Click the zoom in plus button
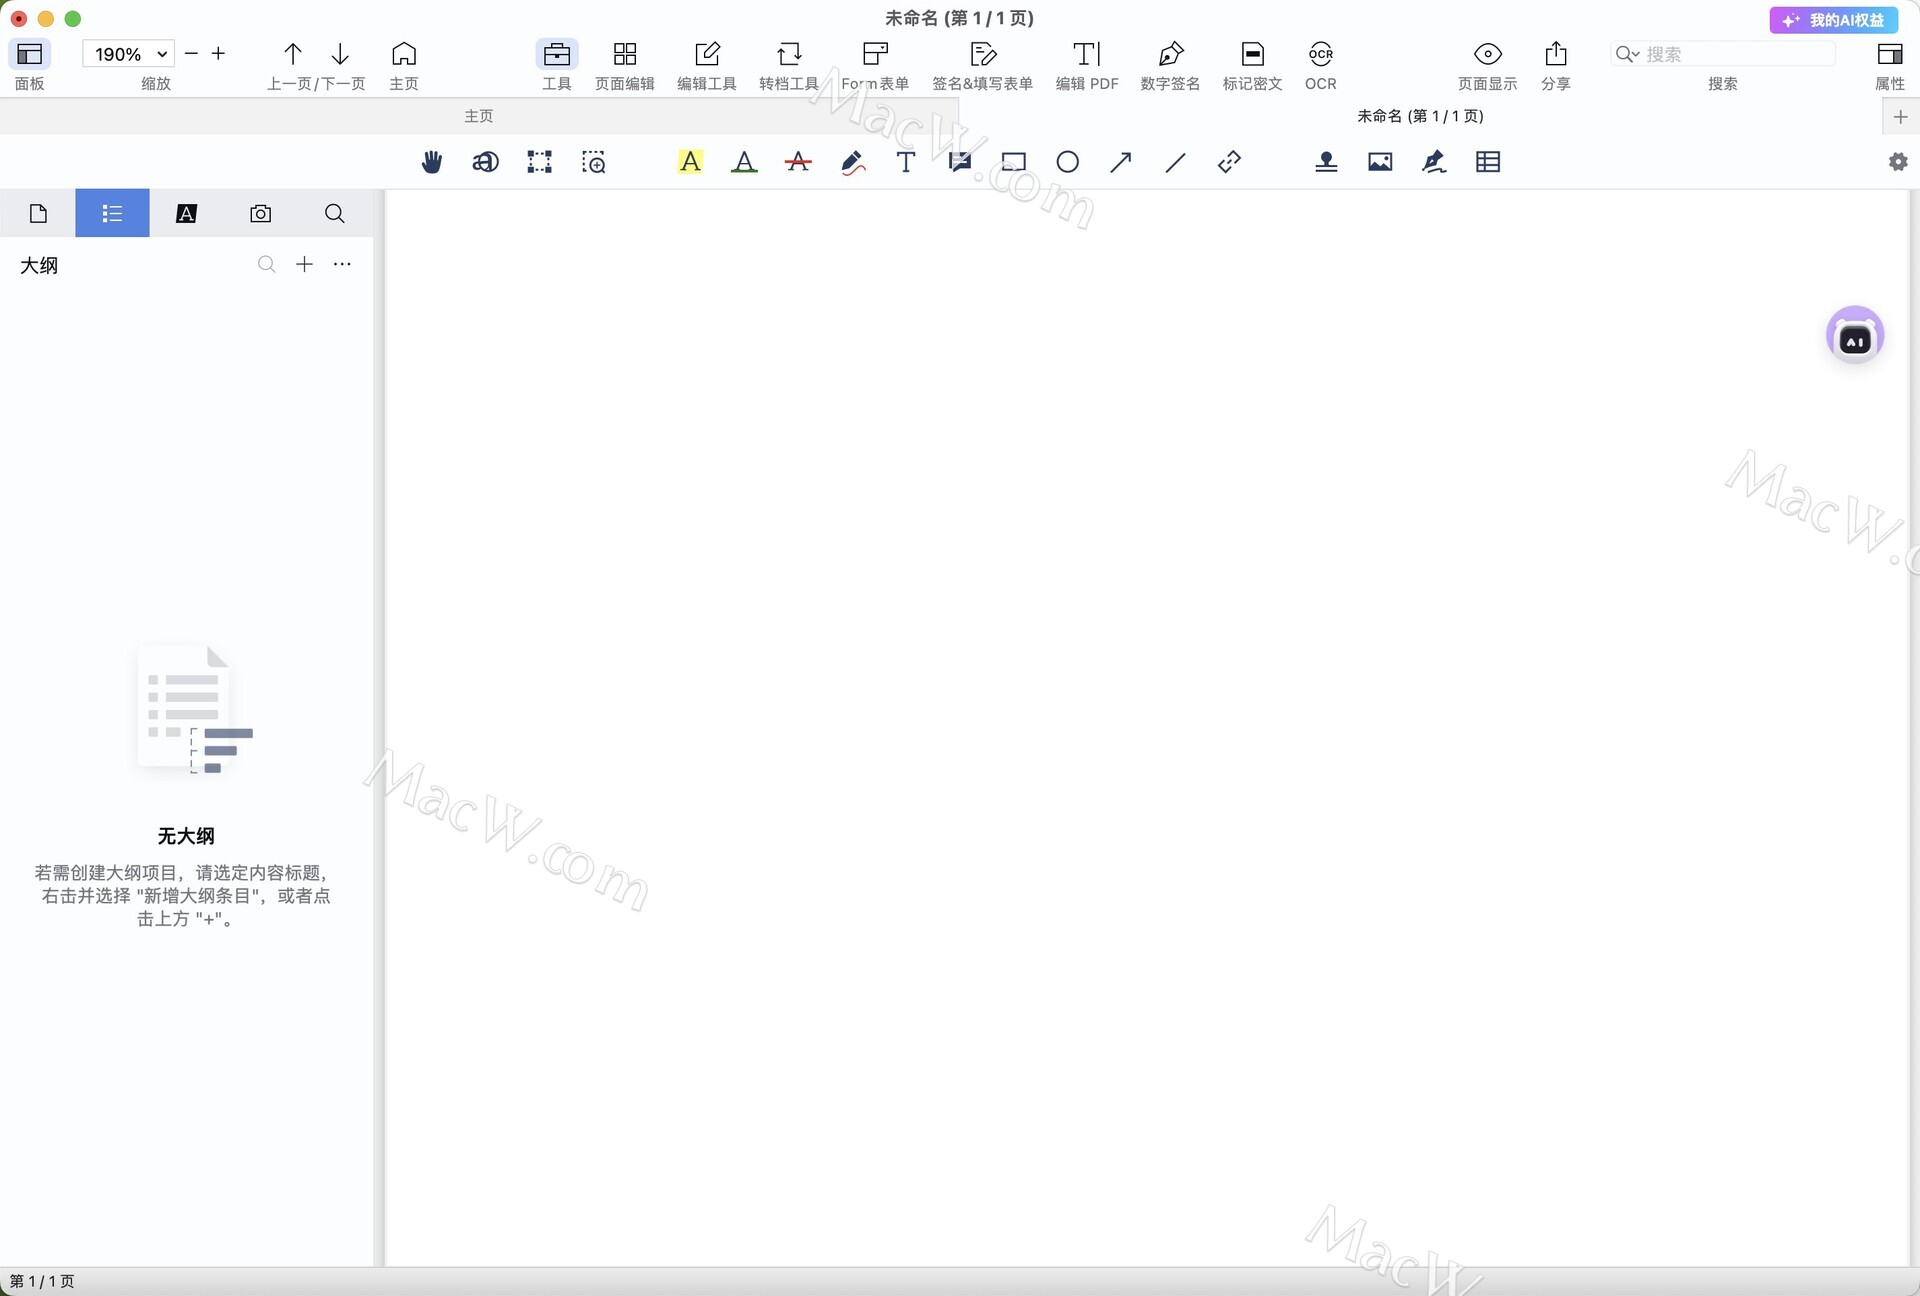The image size is (1920, 1296). (218, 54)
